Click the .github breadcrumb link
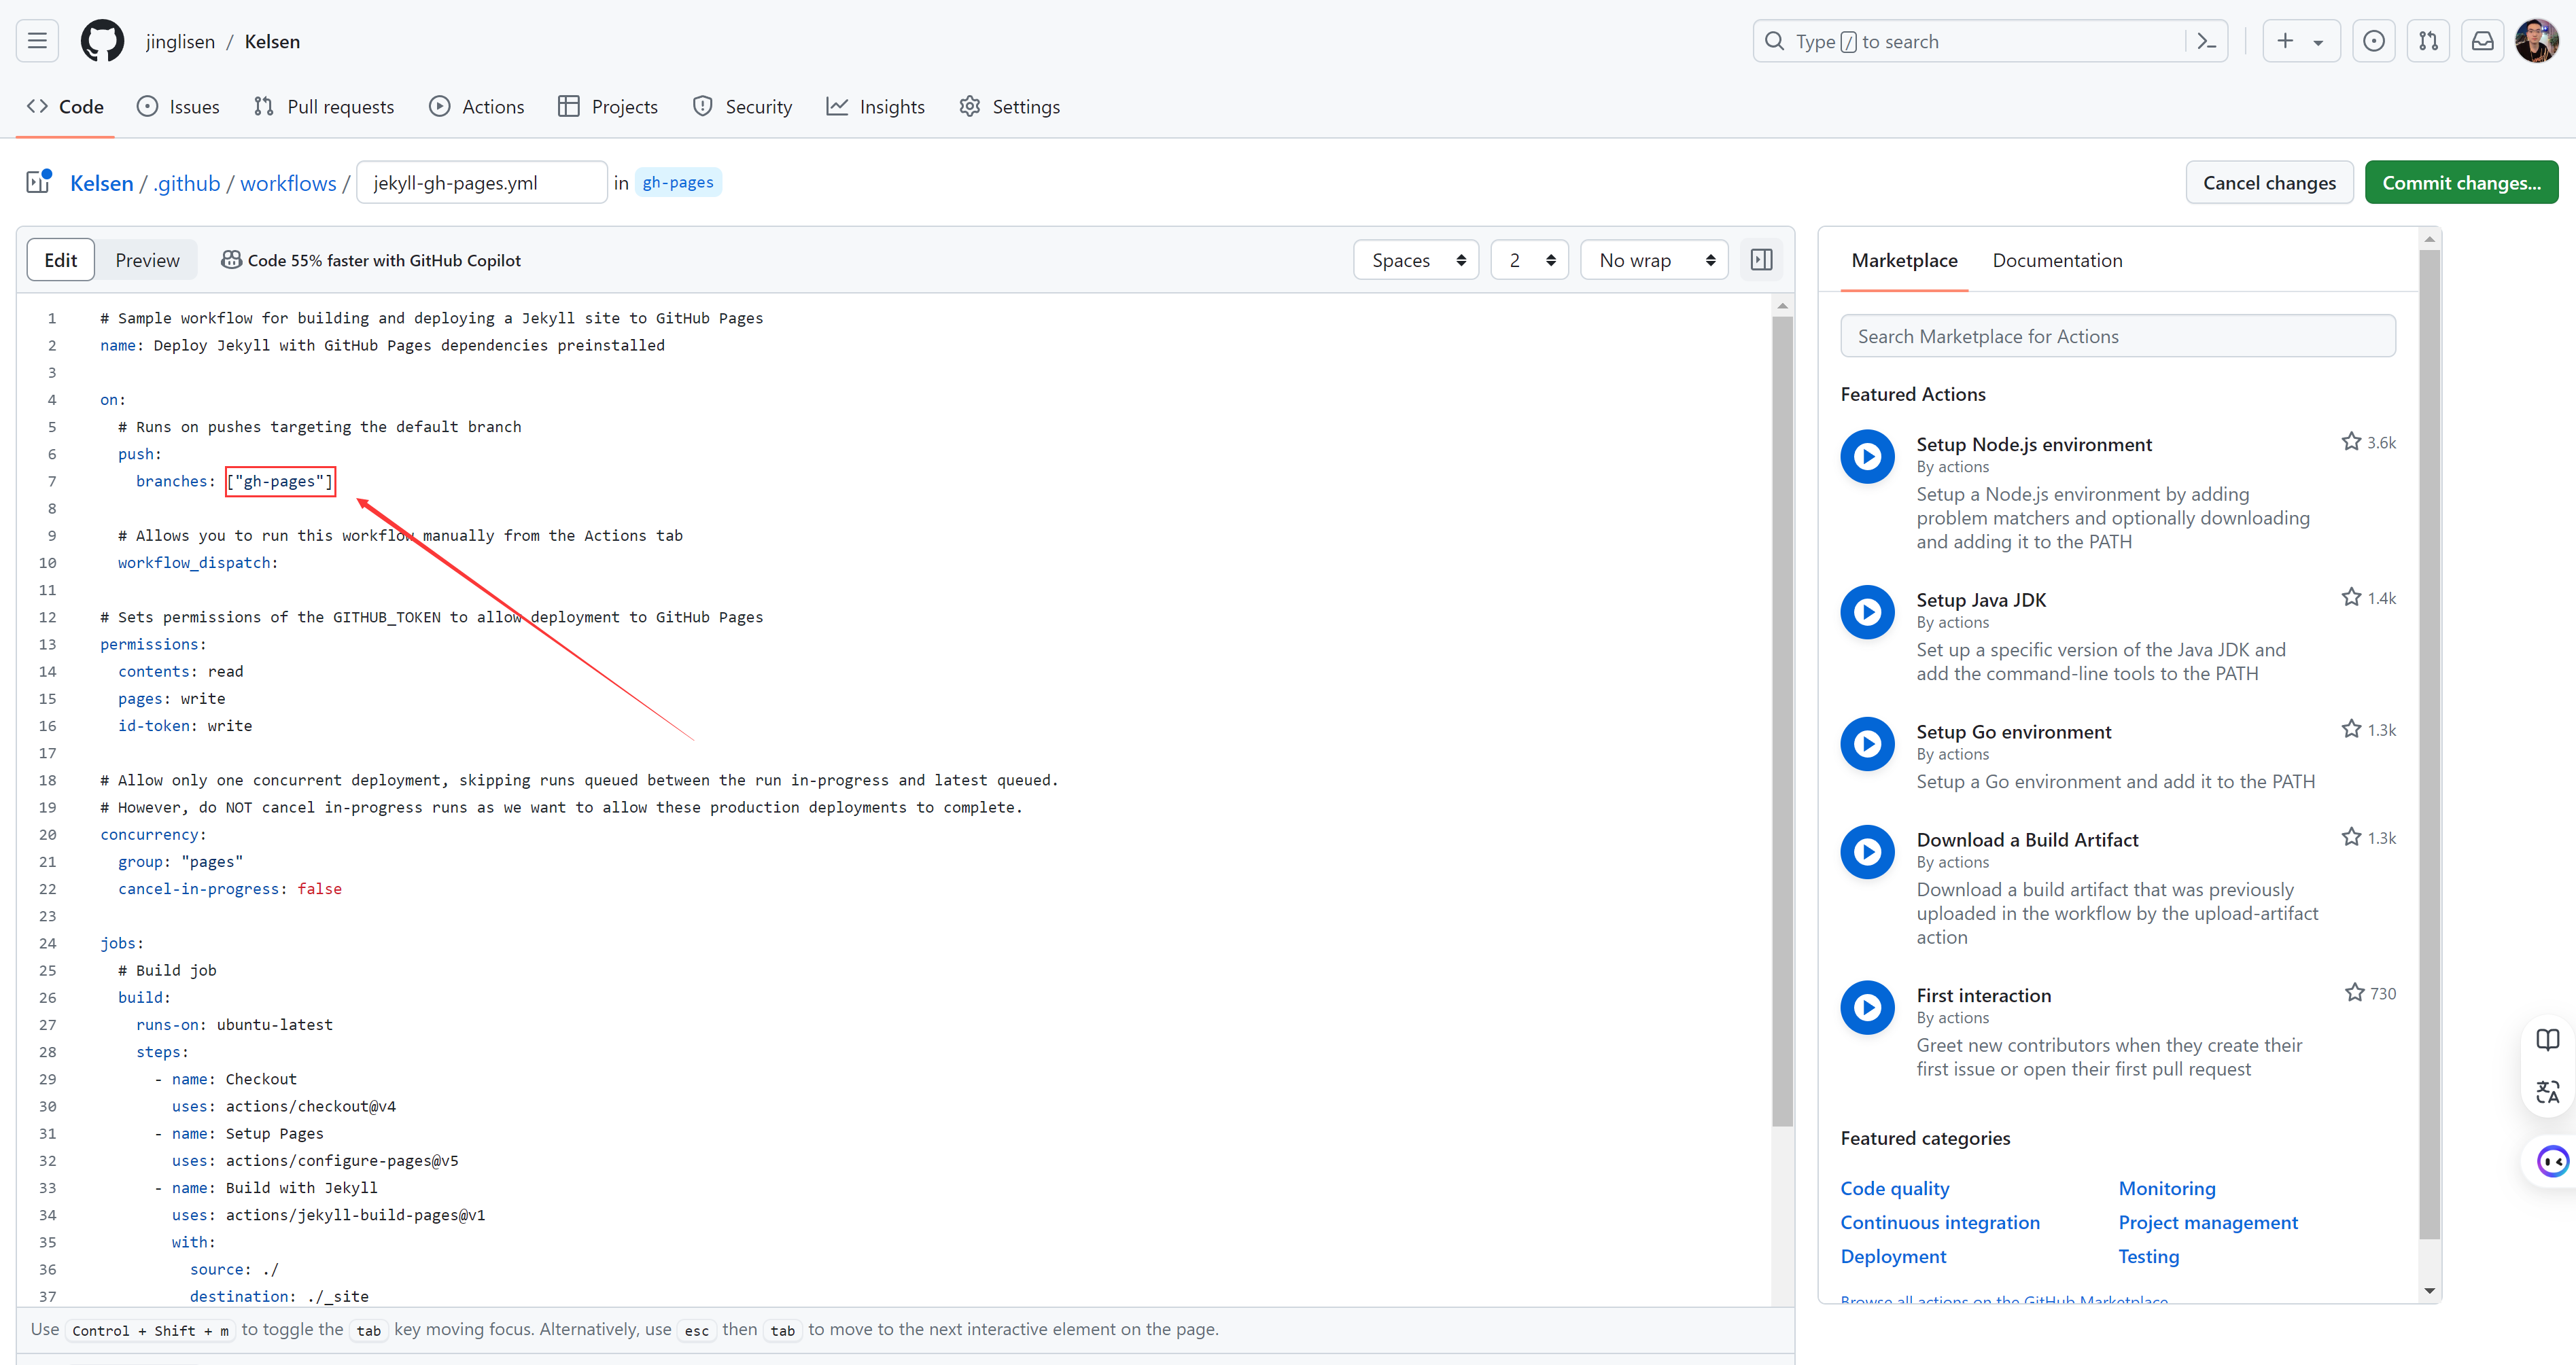The image size is (2576, 1365). pos(187,183)
